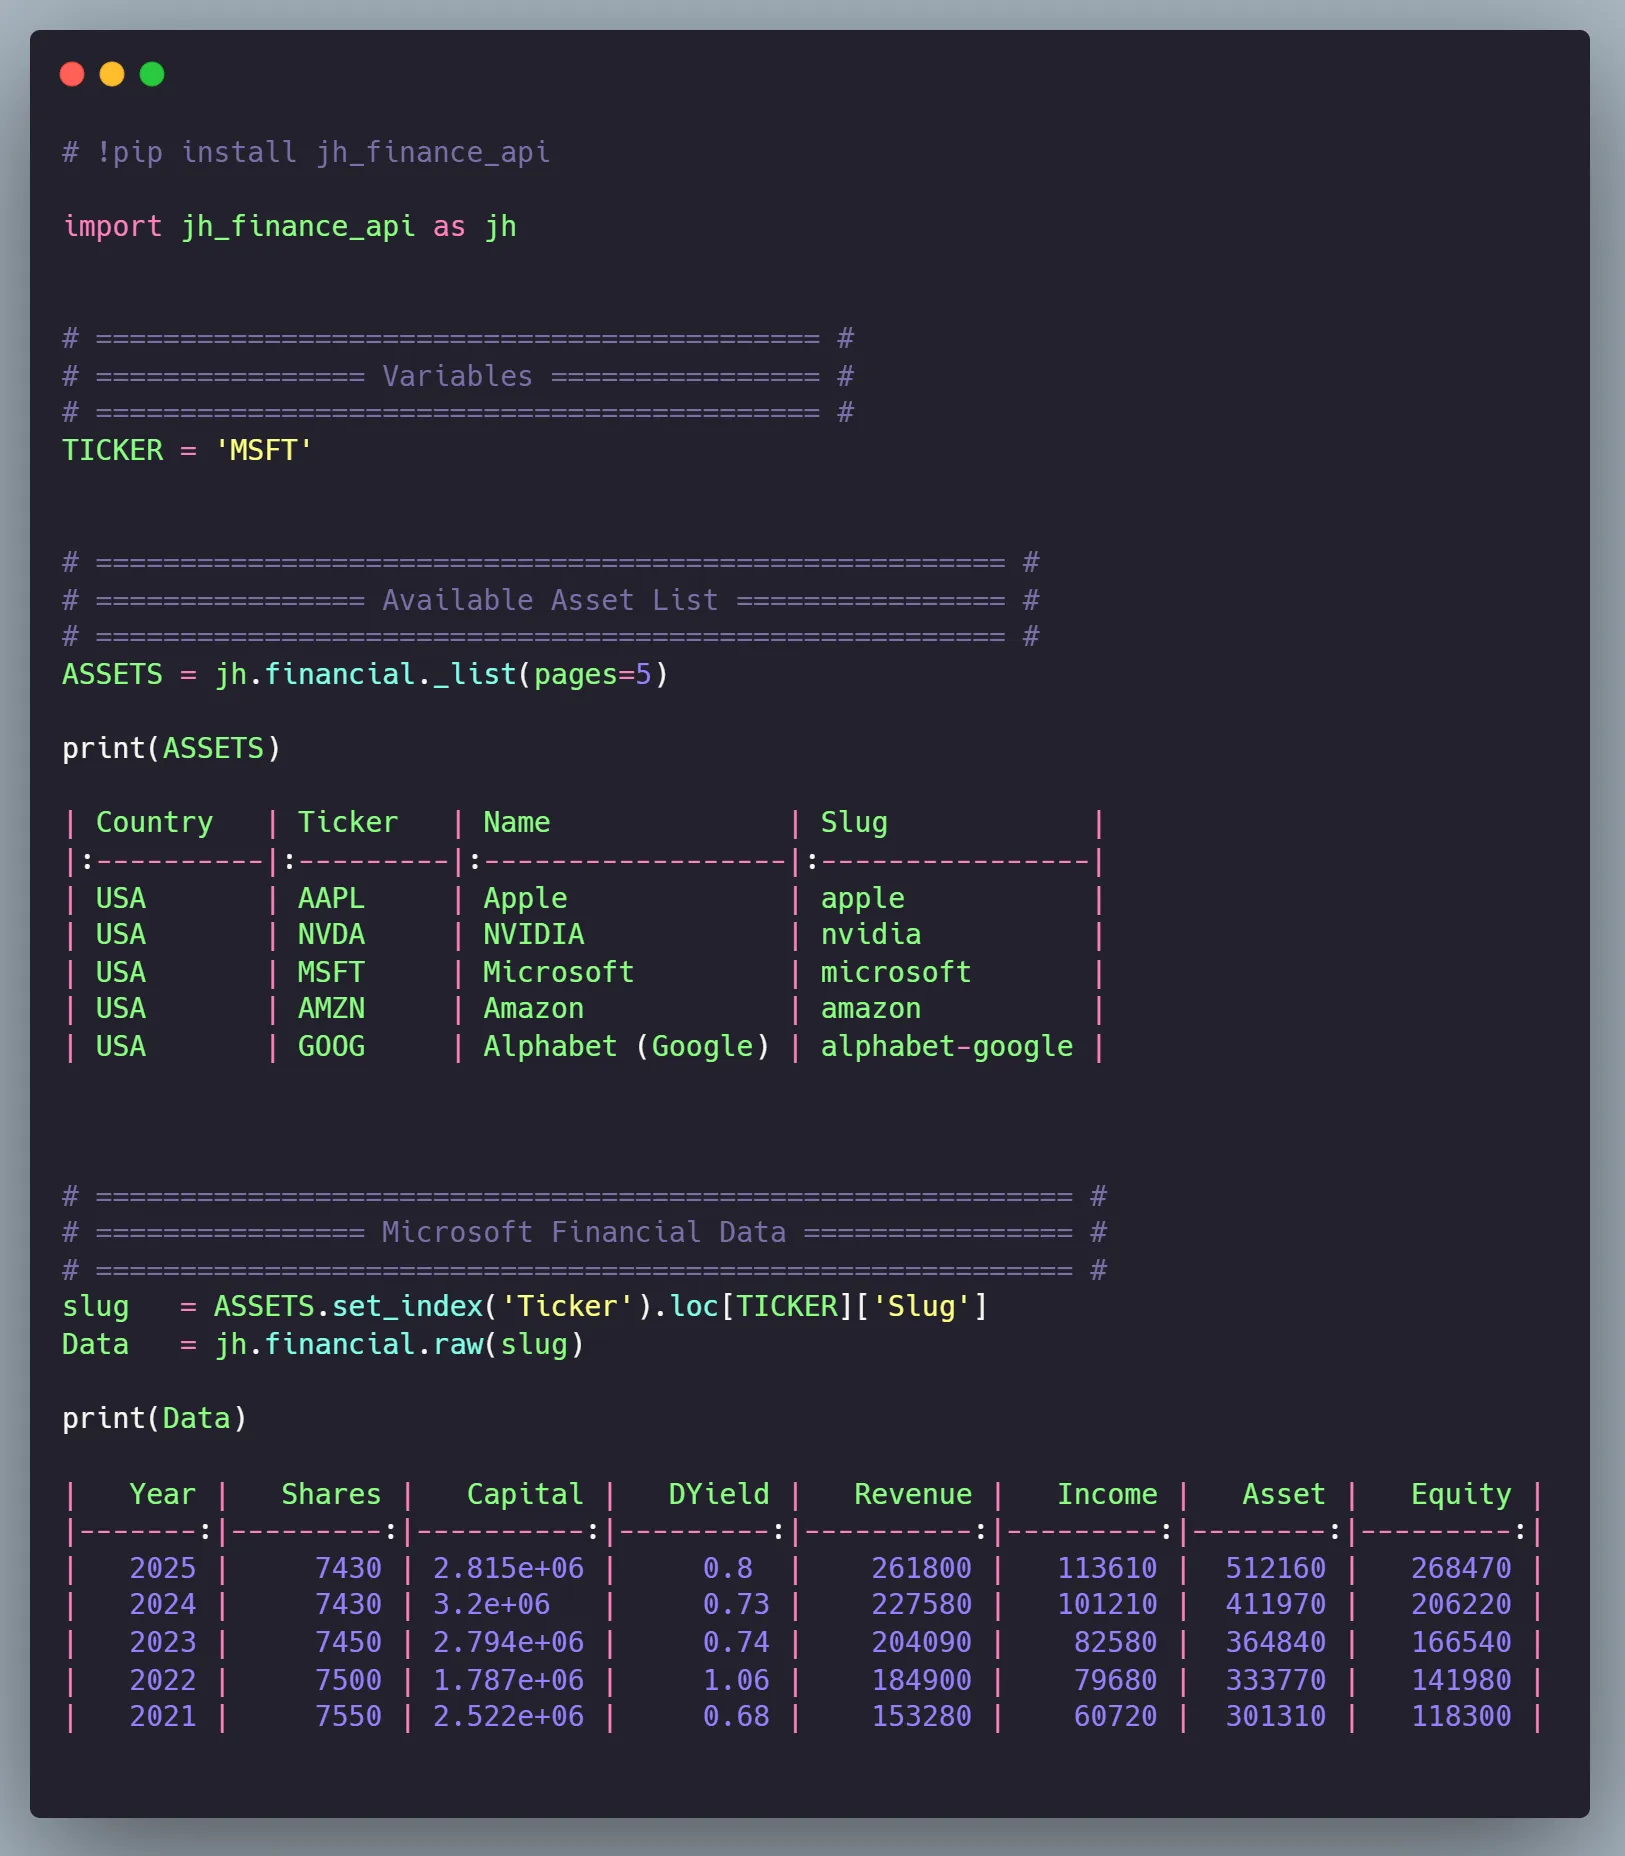The height and width of the screenshot is (1856, 1625).
Task: Click the Available Asset List header comment
Action: (549, 601)
